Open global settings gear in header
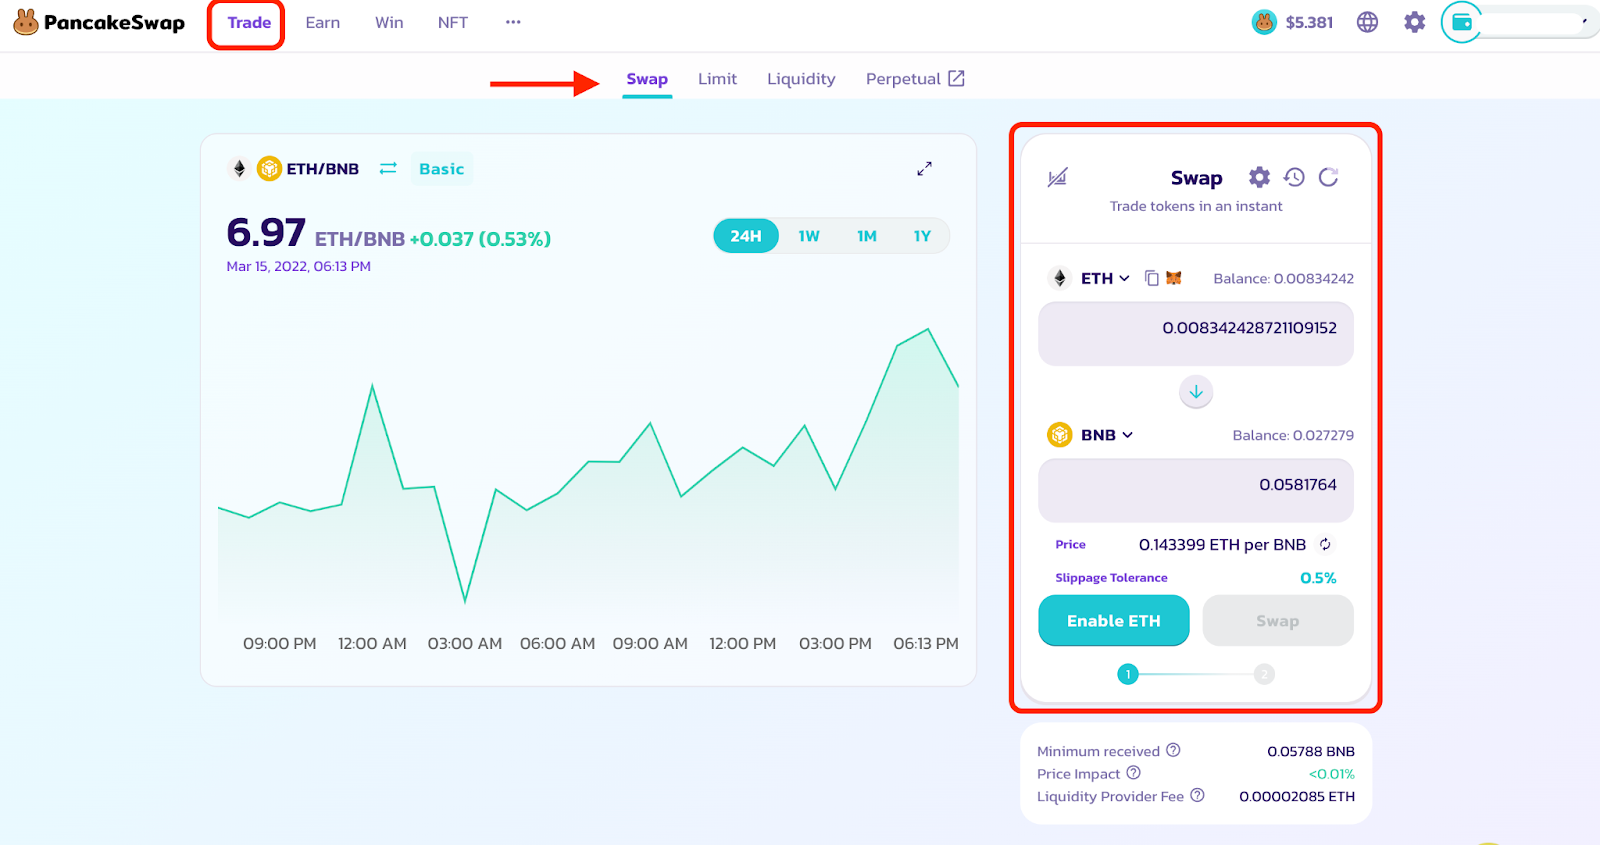The width and height of the screenshot is (1600, 845). pos(1414,22)
